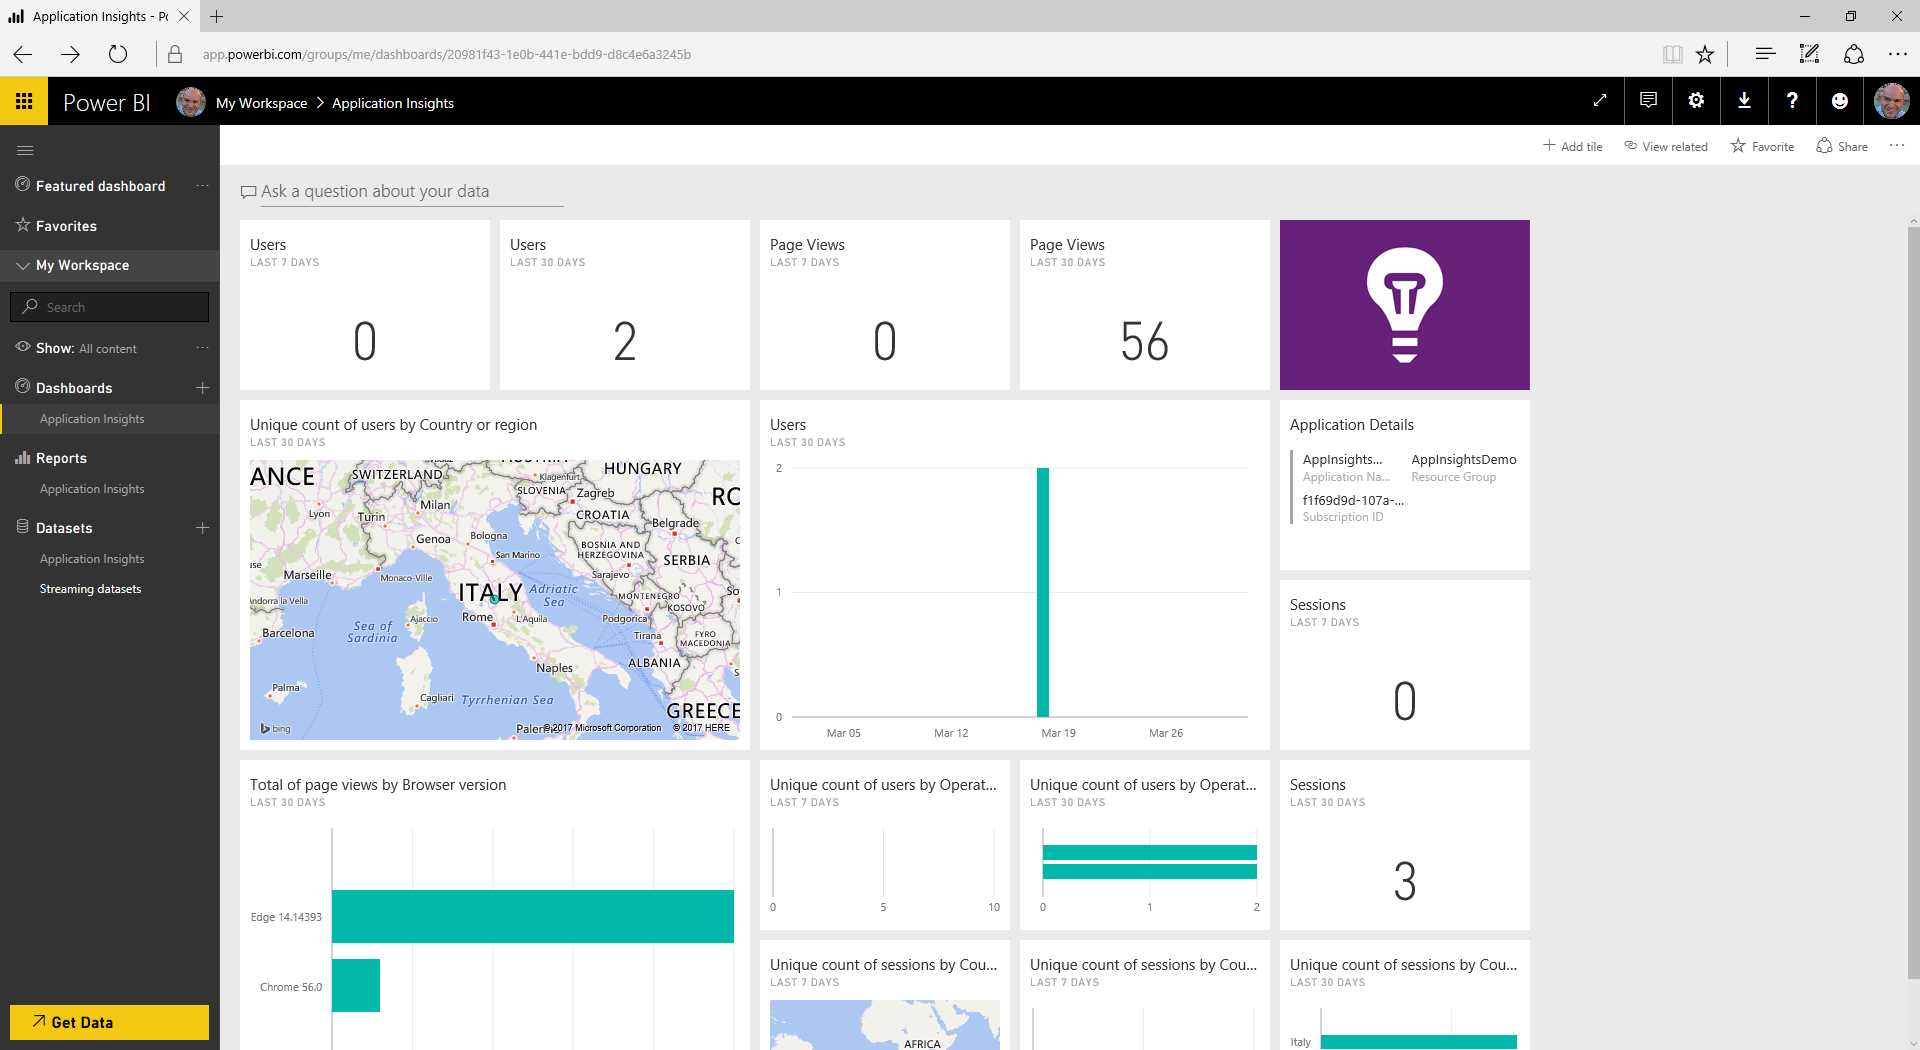The image size is (1920, 1050).
Task: Navigate to My Workspace via the breadcrumb
Action: tap(261, 102)
